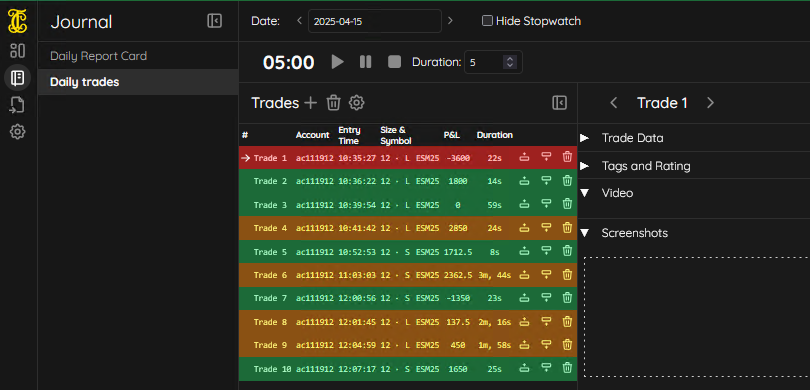Insert a row above Trade 8
This screenshot has height=390, width=810.
[524, 322]
